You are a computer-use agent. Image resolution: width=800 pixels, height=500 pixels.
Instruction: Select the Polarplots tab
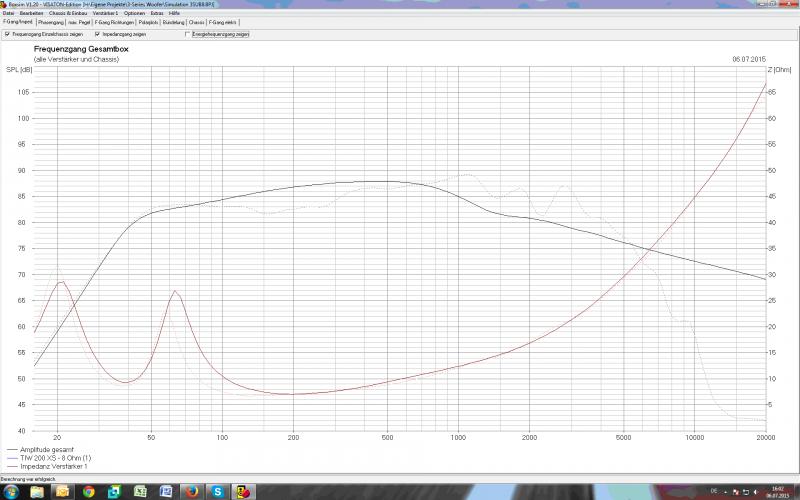coord(147,21)
